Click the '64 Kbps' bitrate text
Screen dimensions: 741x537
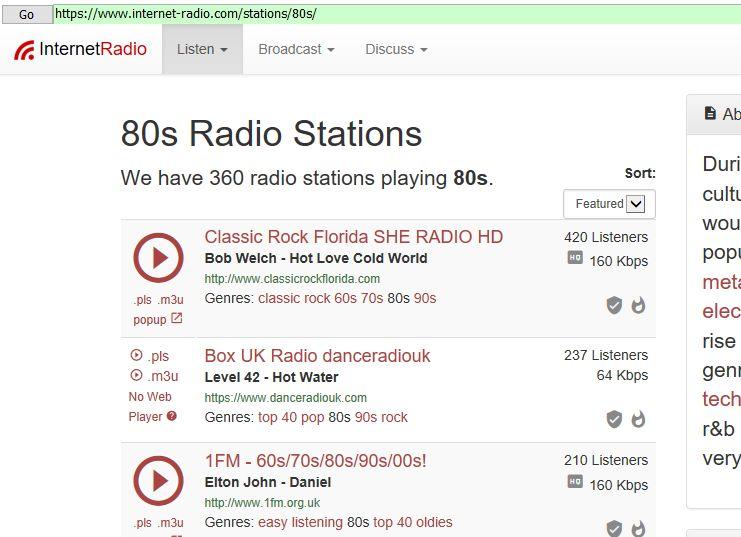[x=622, y=376]
